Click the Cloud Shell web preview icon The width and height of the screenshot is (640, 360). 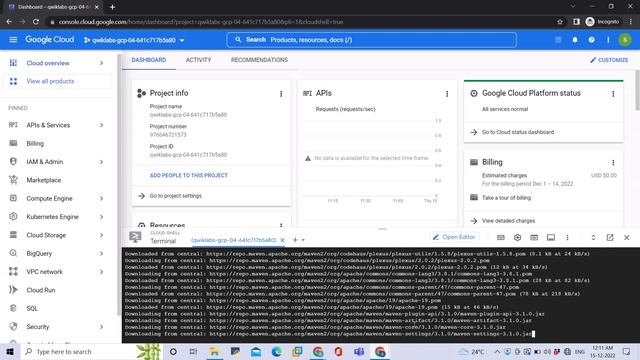pos(534,238)
